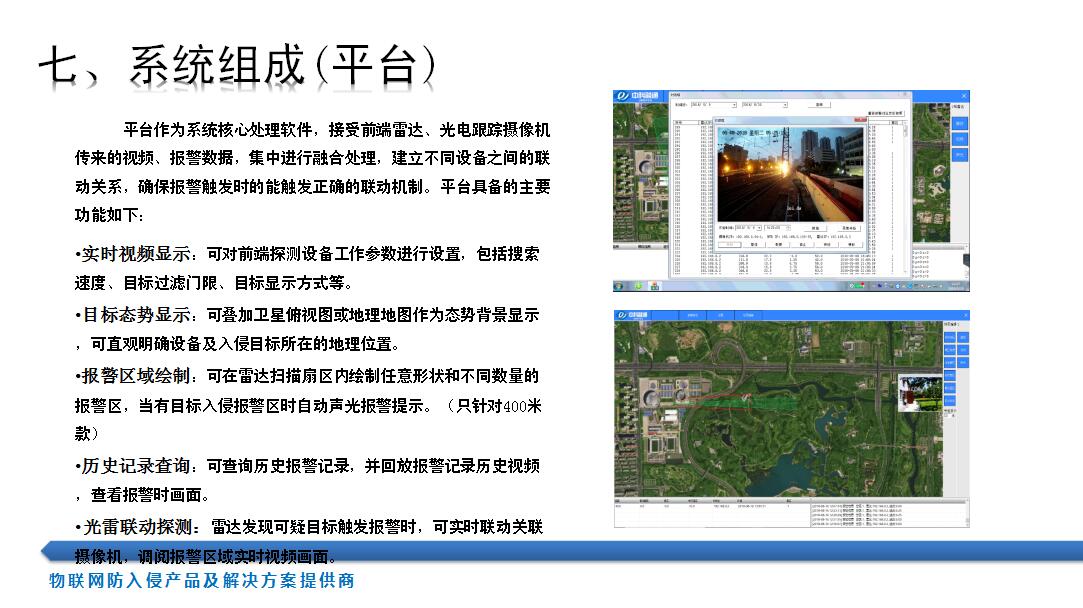Click the top log entry in the lower screenshot's alarm log
1083x608 pixels.
coord(856,506)
